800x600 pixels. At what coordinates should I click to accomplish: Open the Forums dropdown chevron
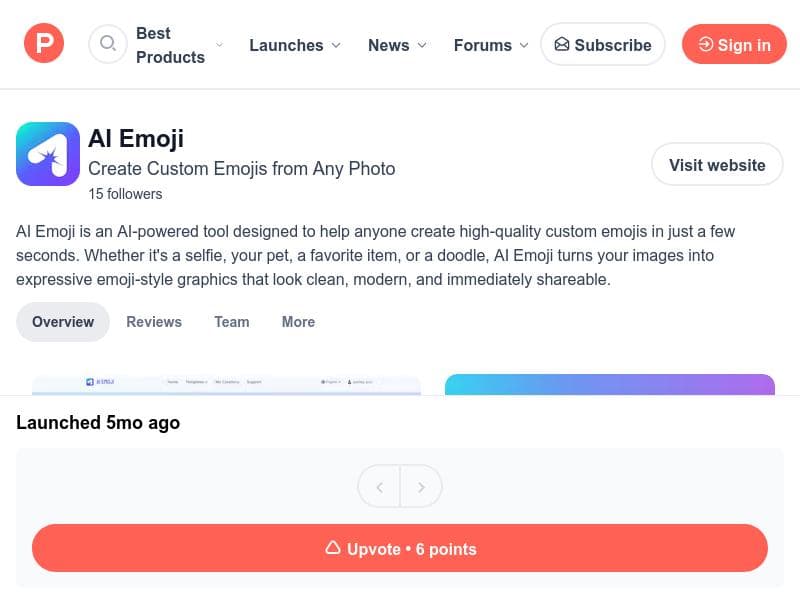523,45
